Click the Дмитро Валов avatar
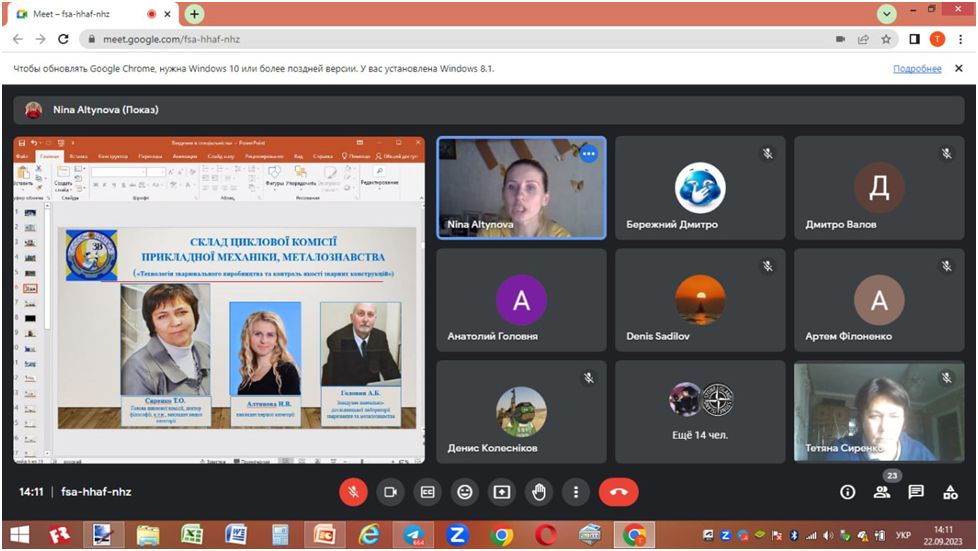This screenshot has height=551, width=978. [879, 187]
